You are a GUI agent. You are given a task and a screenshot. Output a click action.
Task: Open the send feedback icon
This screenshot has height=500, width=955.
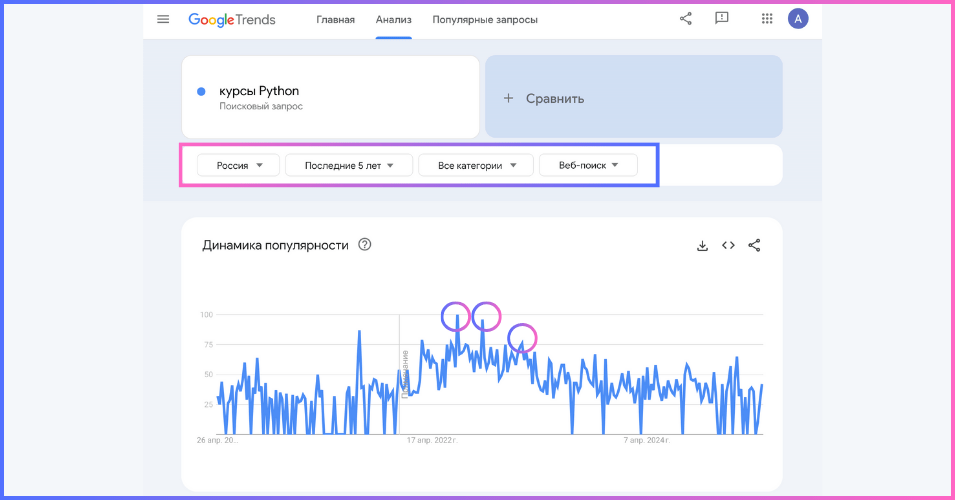coord(722,18)
